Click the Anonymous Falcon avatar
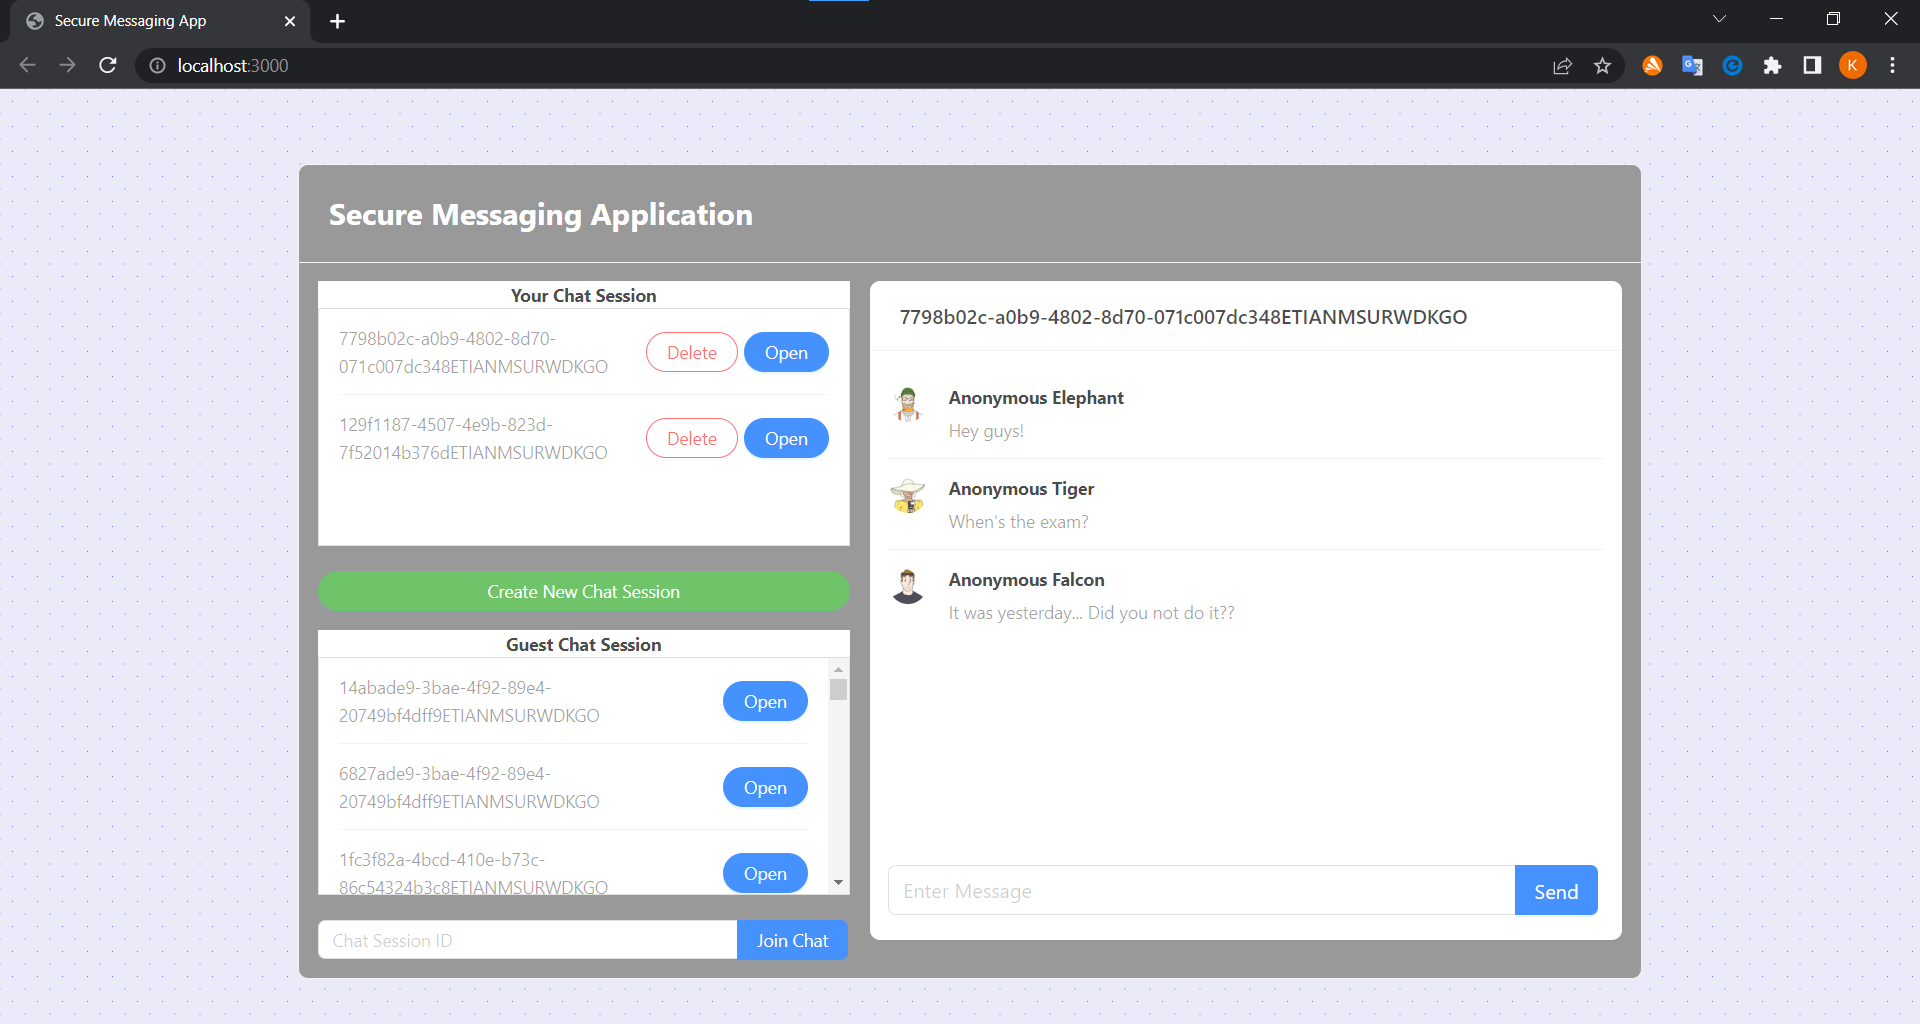 point(908,587)
